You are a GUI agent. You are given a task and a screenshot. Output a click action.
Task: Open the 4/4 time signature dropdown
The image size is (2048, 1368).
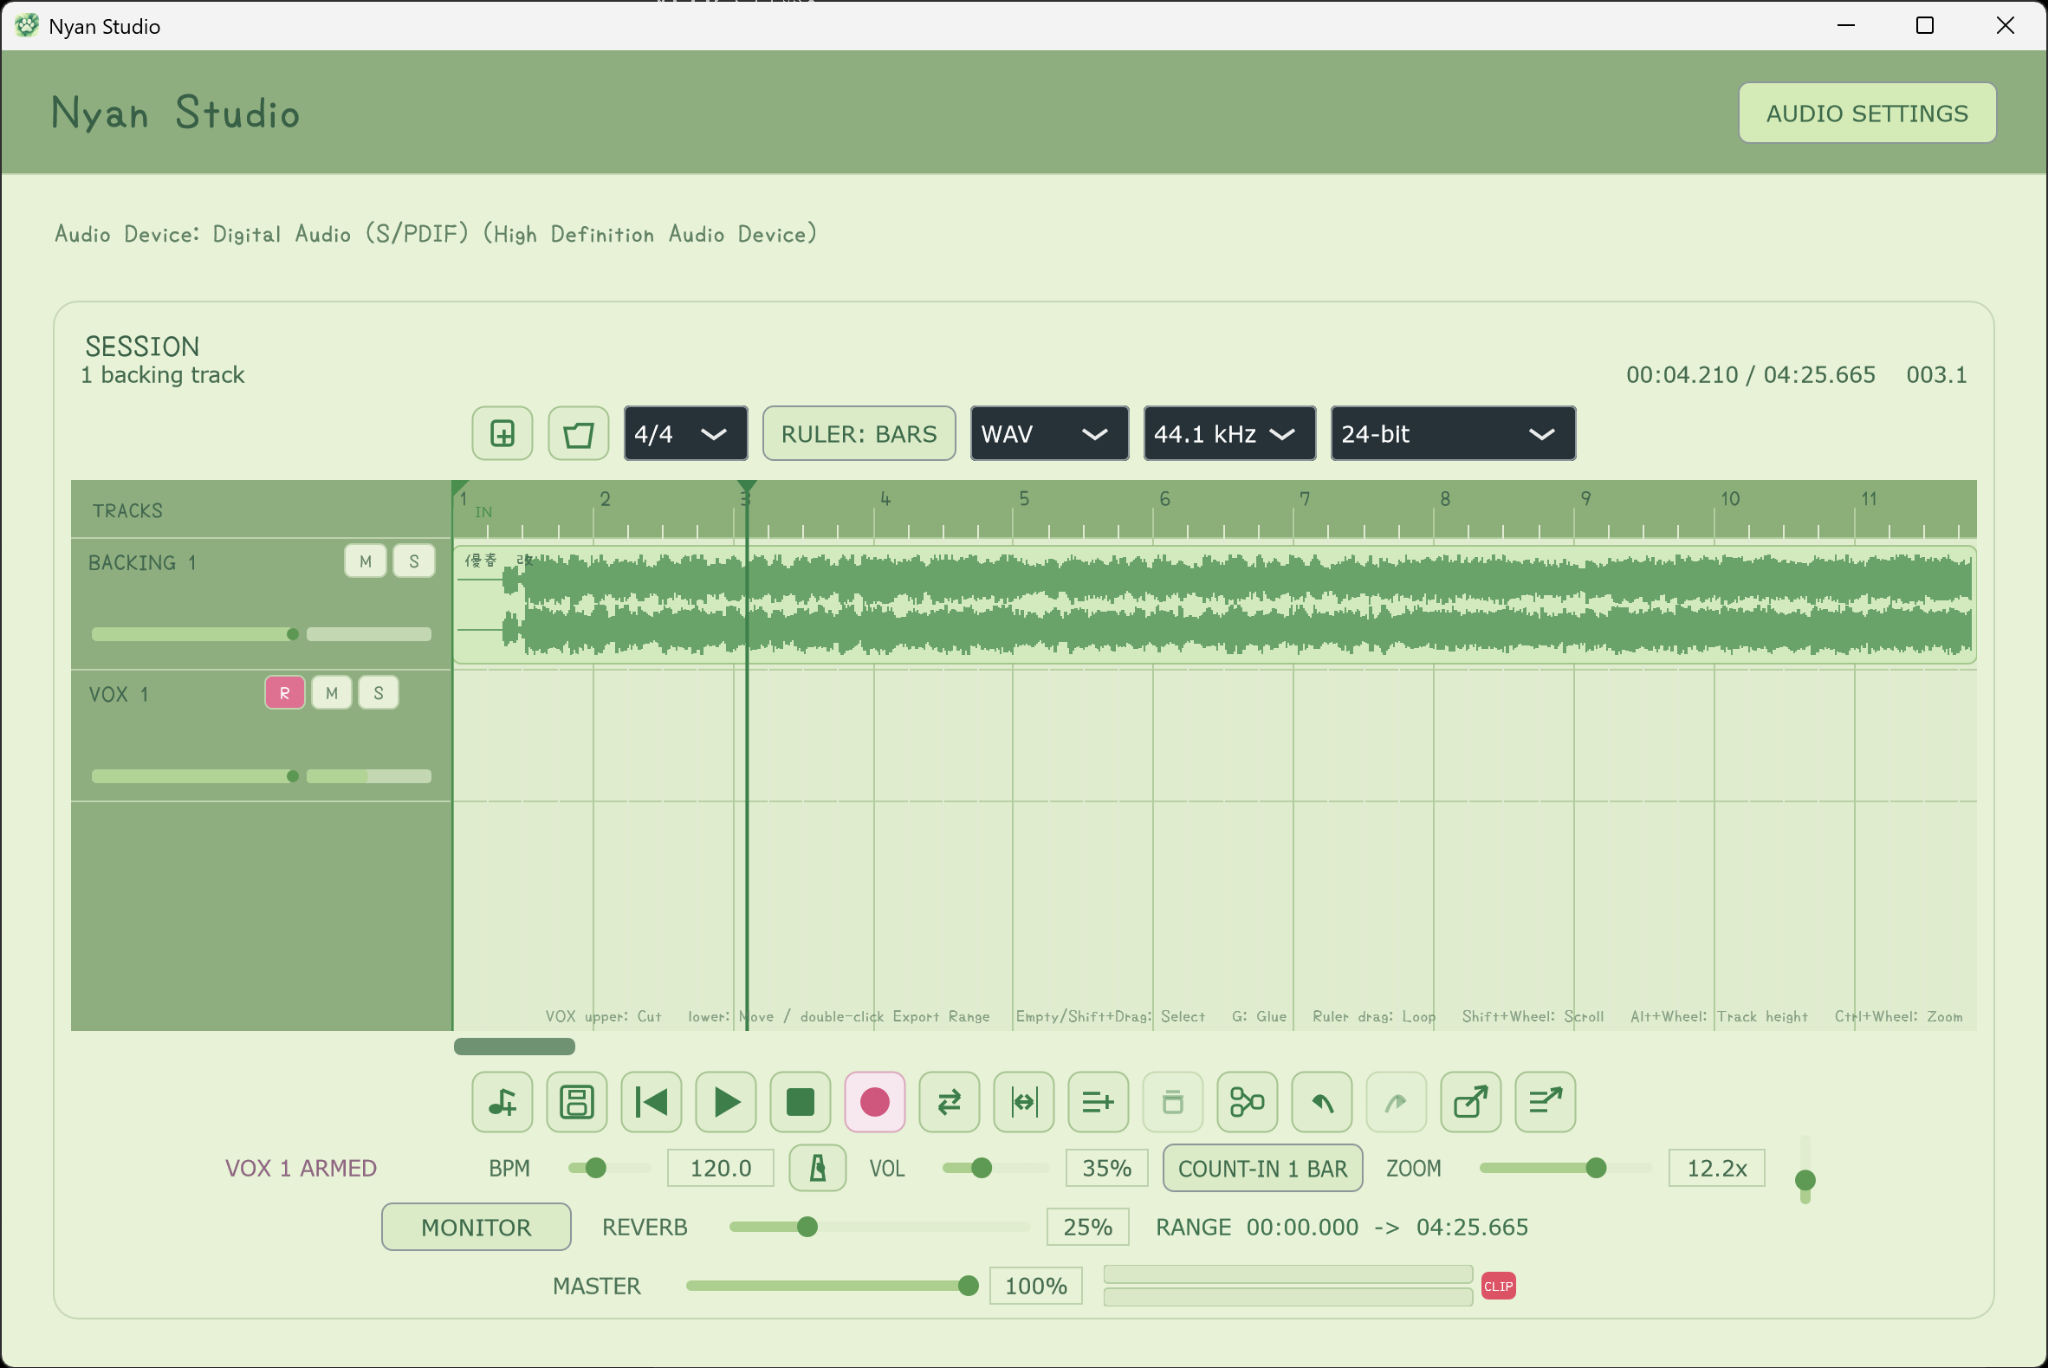[x=685, y=434]
